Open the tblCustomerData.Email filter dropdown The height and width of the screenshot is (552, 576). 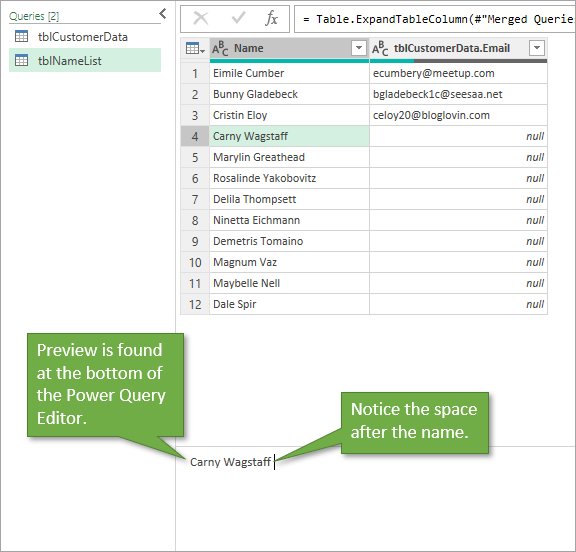(x=537, y=48)
